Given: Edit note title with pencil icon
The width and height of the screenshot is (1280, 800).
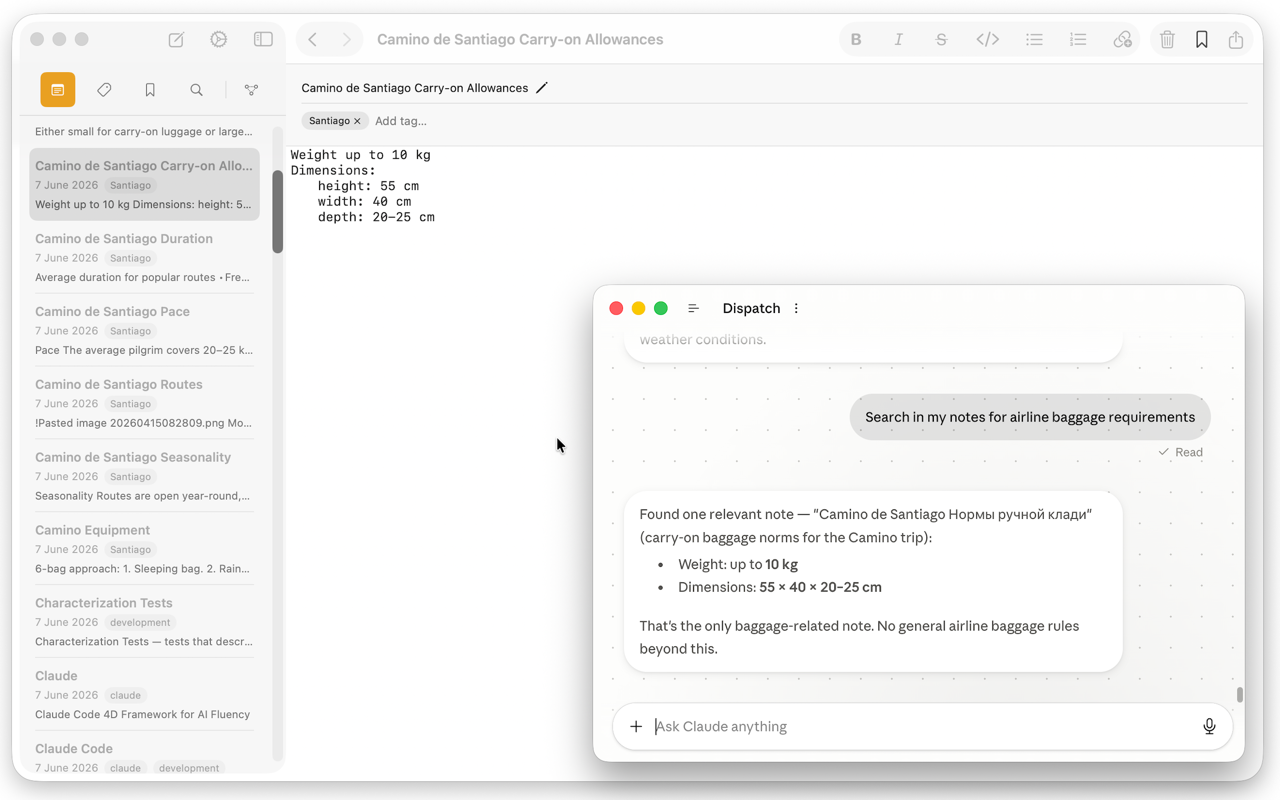Looking at the screenshot, I should coord(542,88).
